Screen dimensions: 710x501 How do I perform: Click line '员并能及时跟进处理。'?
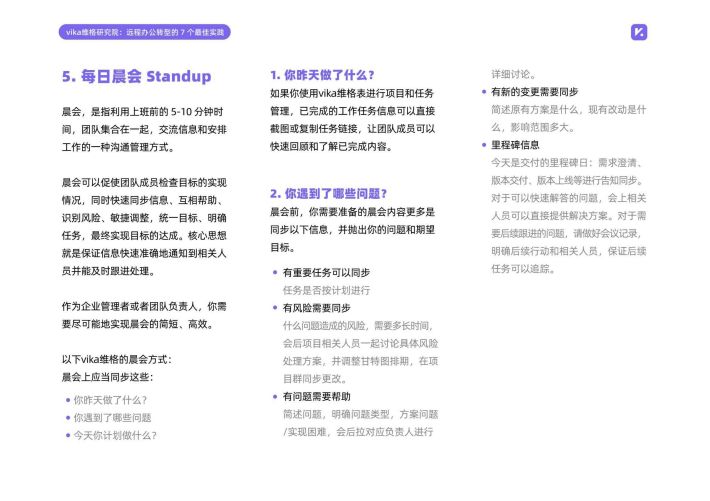point(109,271)
